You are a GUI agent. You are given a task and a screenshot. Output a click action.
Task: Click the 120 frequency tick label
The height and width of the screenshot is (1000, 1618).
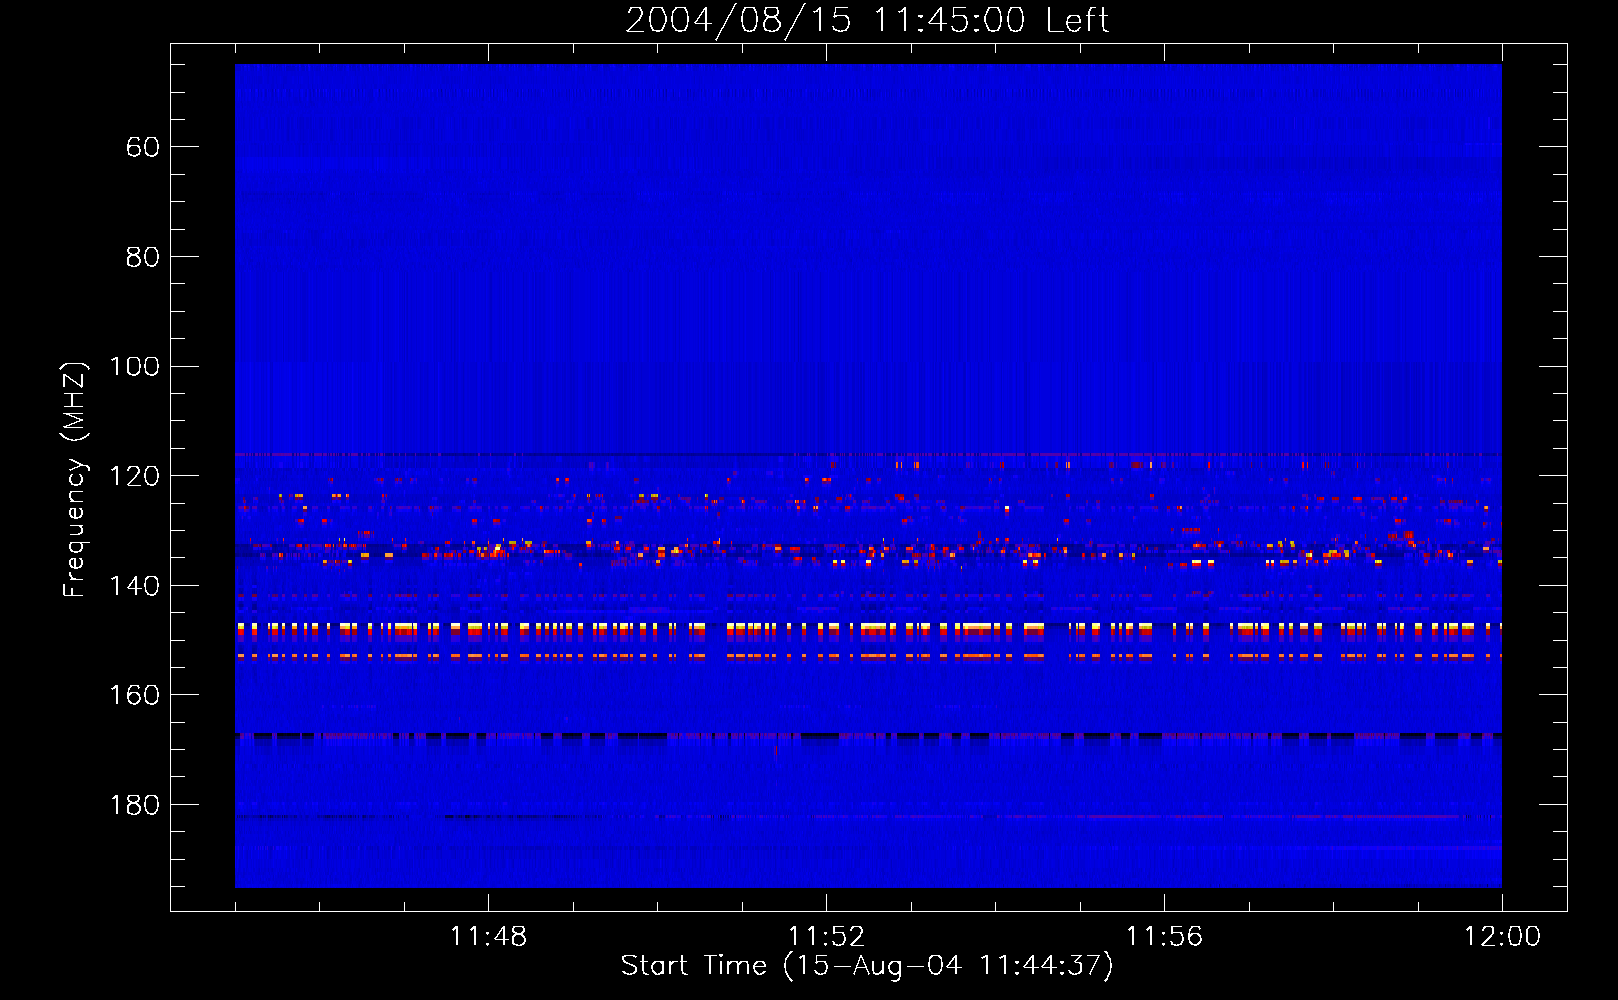pyautogui.click(x=134, y=476)
